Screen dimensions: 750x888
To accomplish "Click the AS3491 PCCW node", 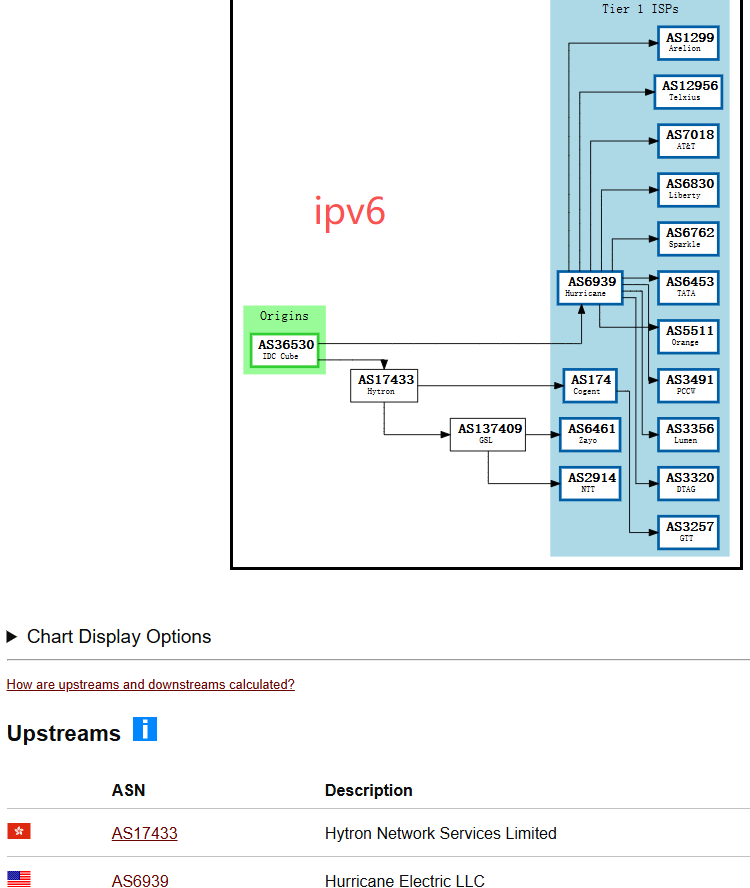I will pyautogui.click(x=689, y=386).
